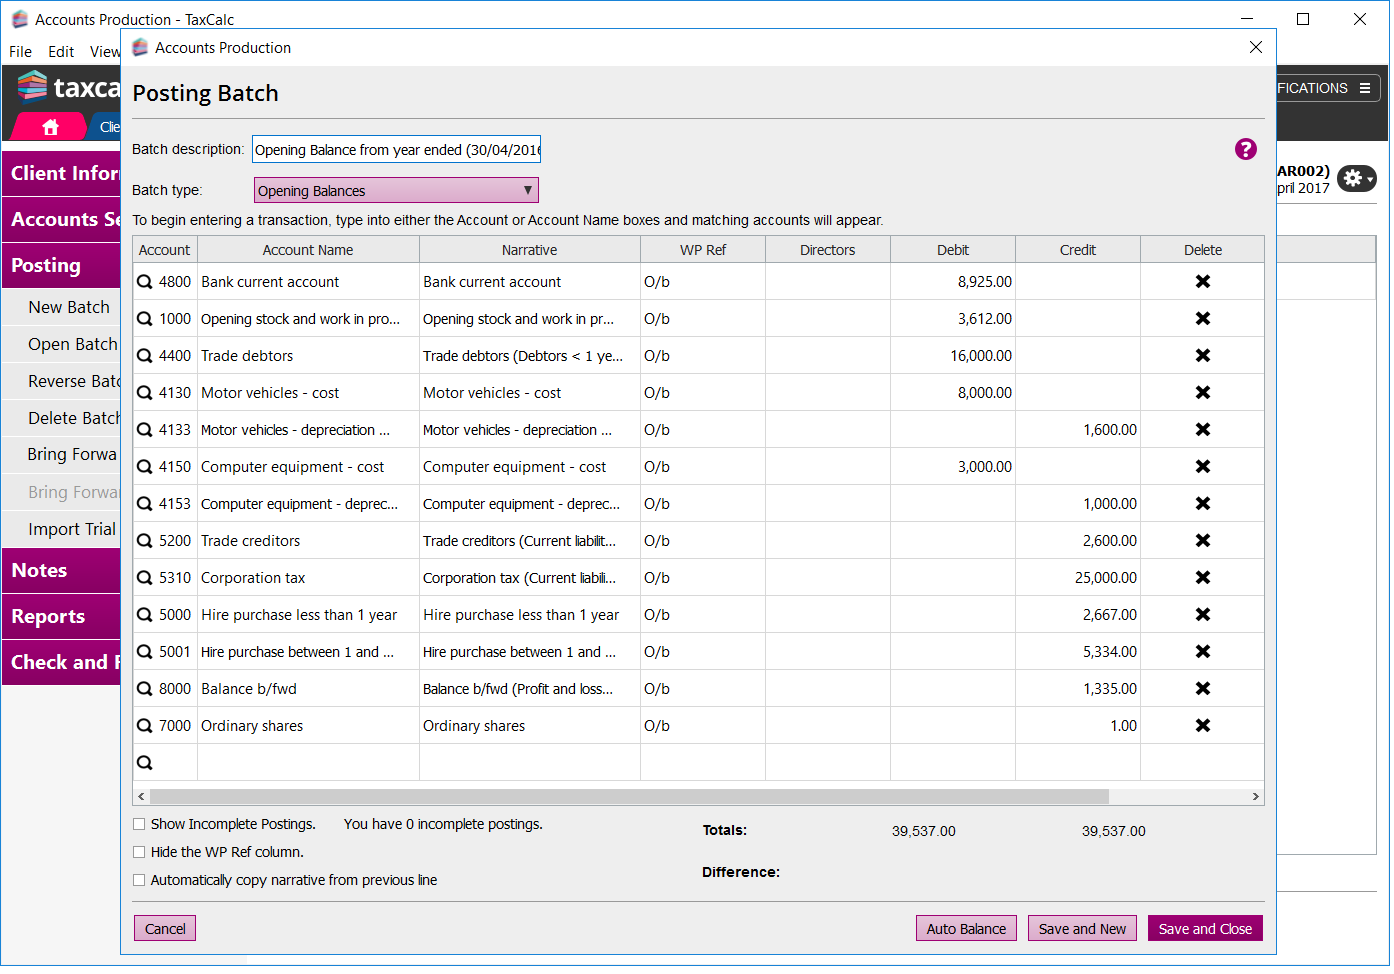Open account lookup for Trade creditors row
The image size is (1394, 974).
(x=145, y=542)
